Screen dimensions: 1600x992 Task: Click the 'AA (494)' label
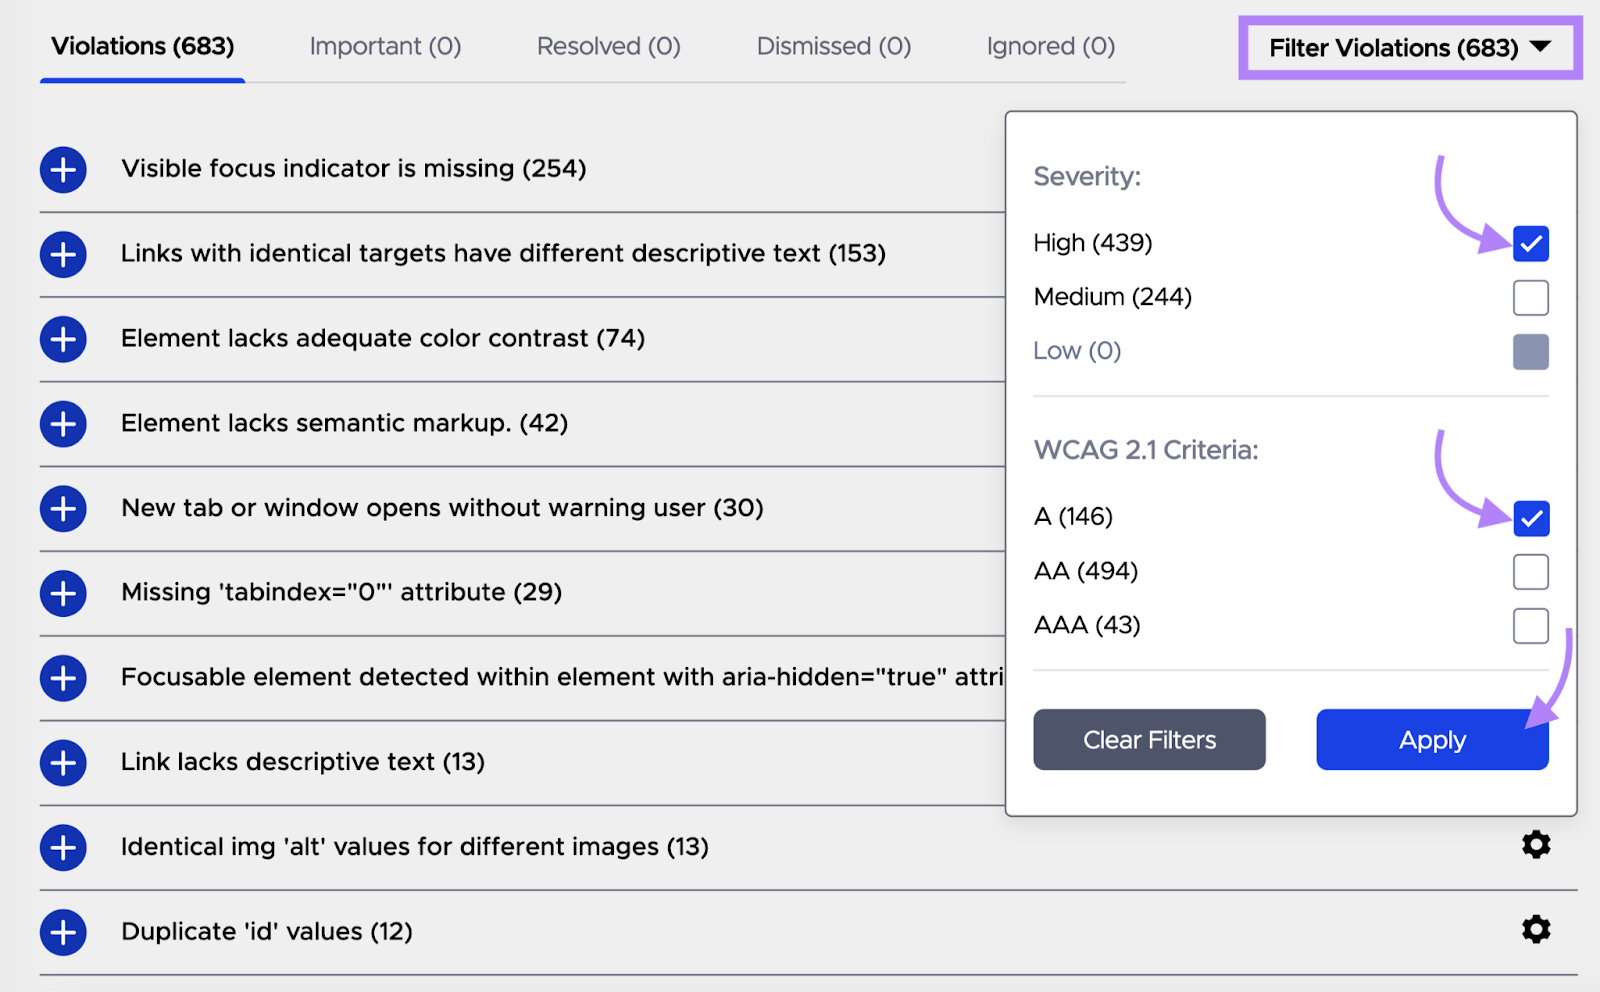(1086, 571)
